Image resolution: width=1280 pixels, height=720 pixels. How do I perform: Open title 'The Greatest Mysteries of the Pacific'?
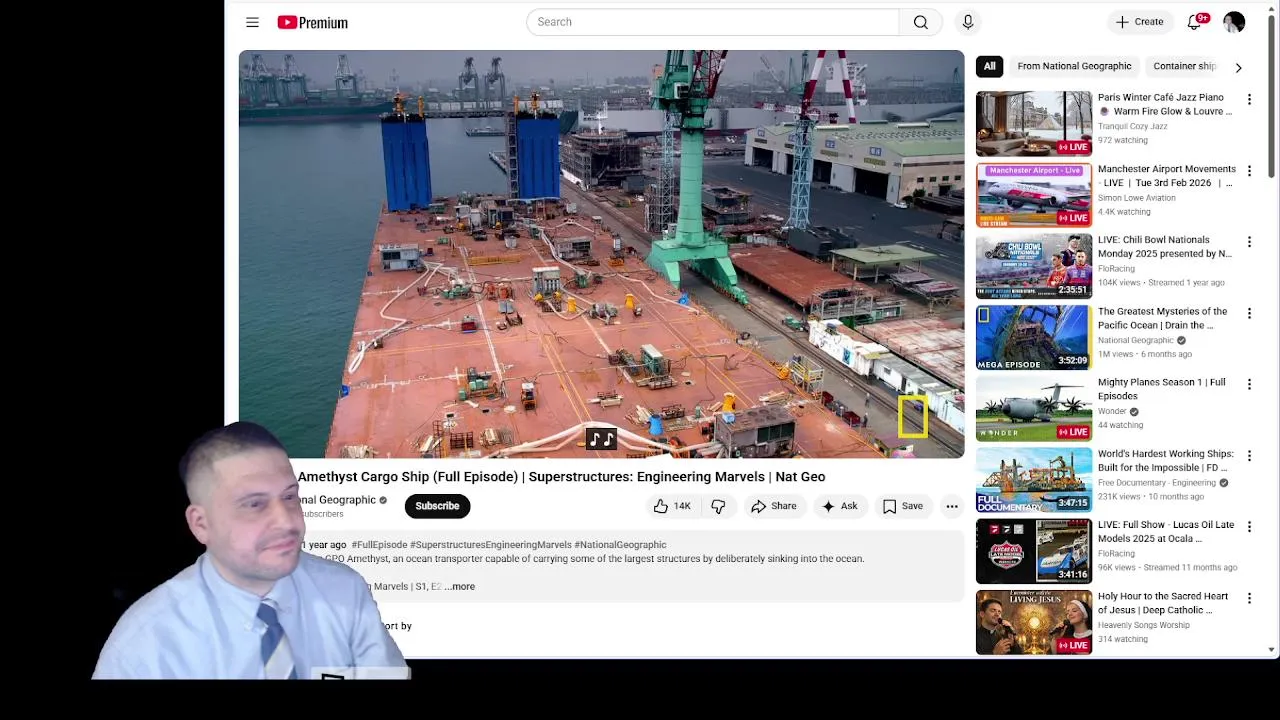[1162, 318]
